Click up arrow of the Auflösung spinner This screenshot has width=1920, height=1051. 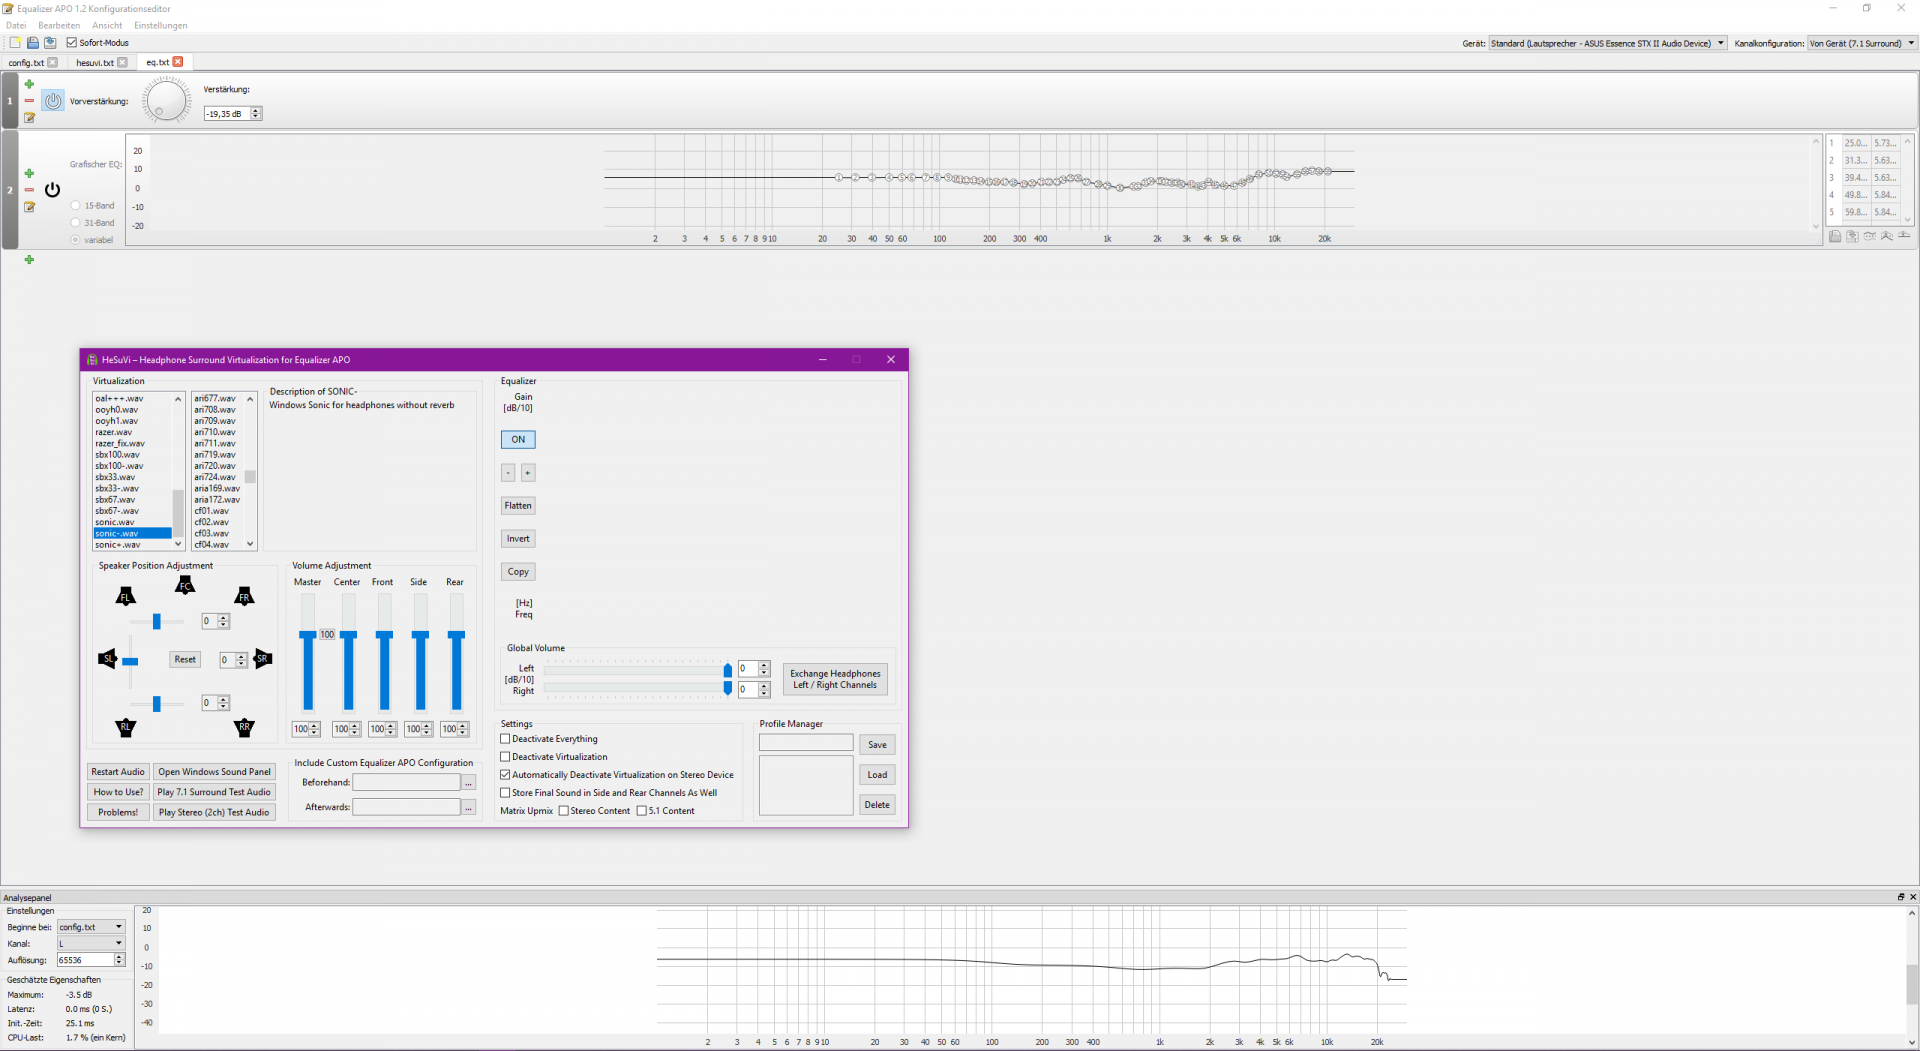click(x=119, y=957)
